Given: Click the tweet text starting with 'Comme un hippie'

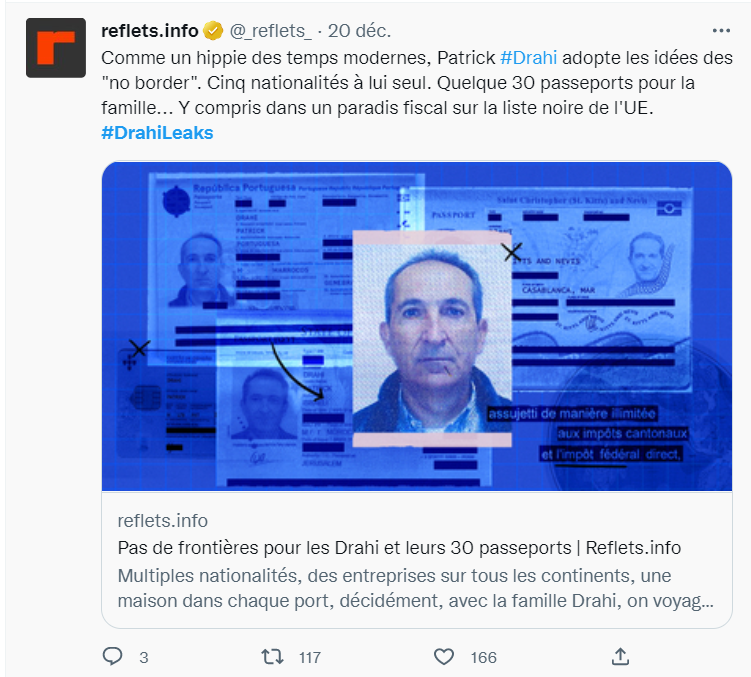Looking at the screenshot, I should pyautogui.click(x=417, y=83).
